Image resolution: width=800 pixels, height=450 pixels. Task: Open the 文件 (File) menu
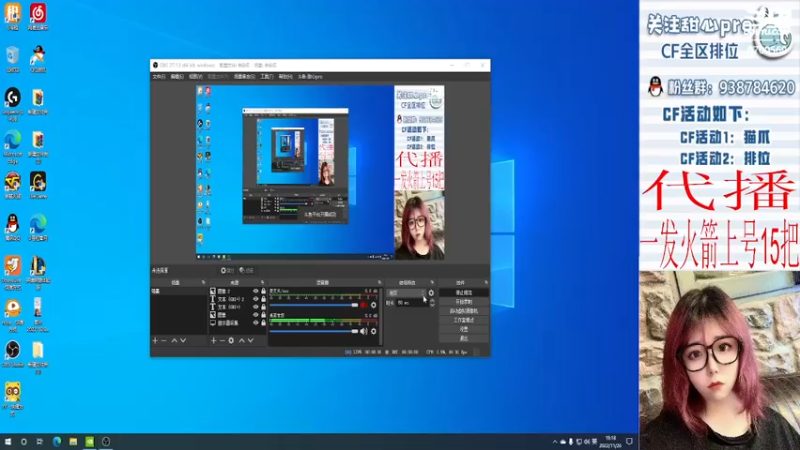159,77
